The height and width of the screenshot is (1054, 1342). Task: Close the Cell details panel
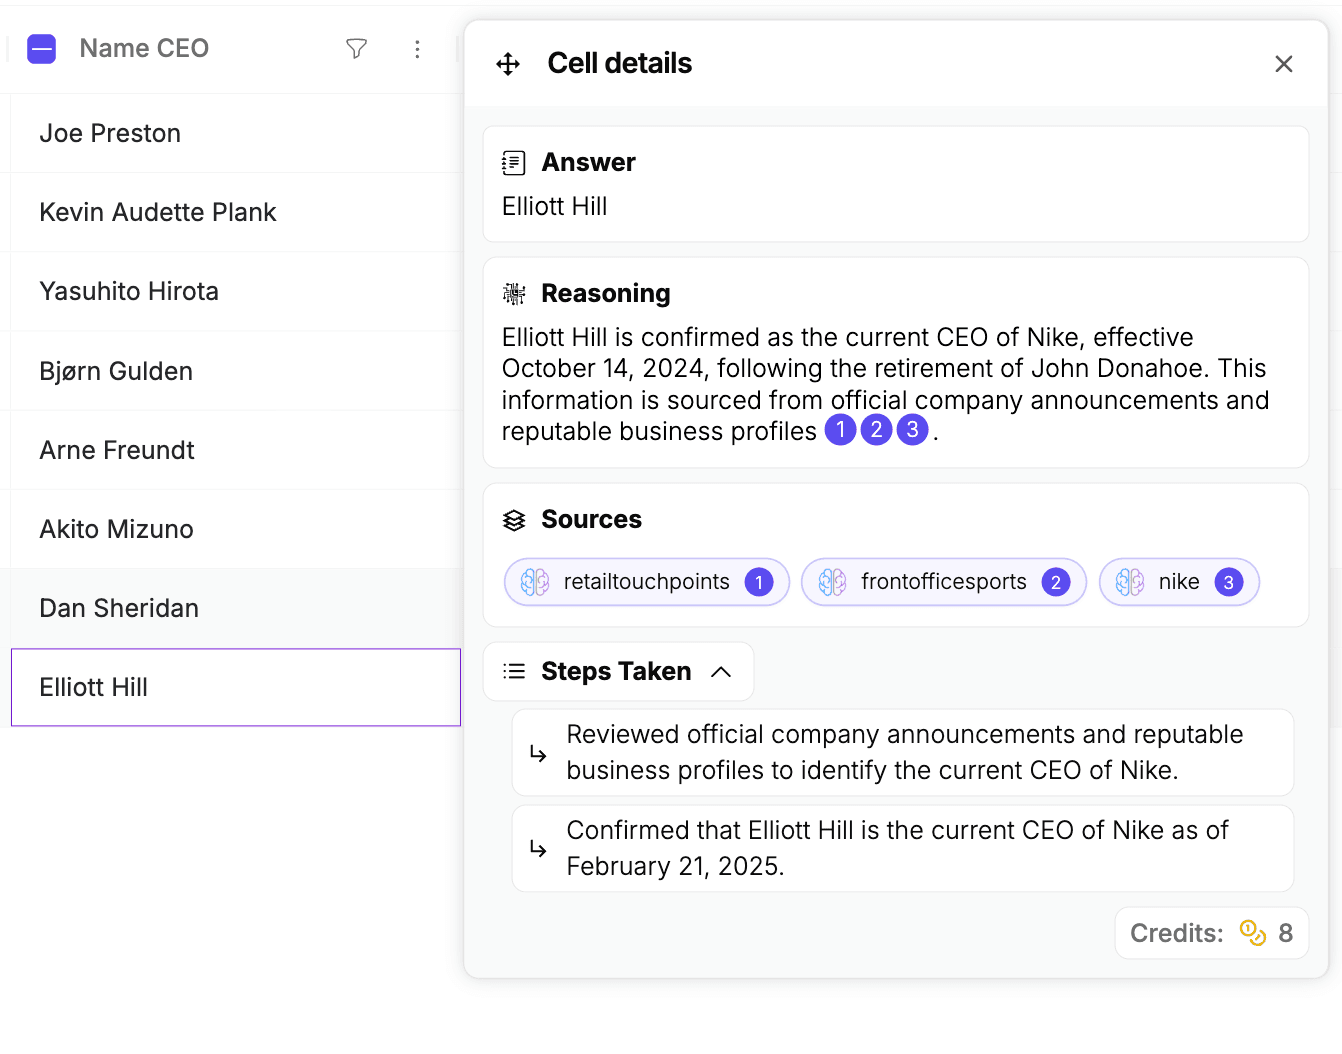click(1284, 64)
